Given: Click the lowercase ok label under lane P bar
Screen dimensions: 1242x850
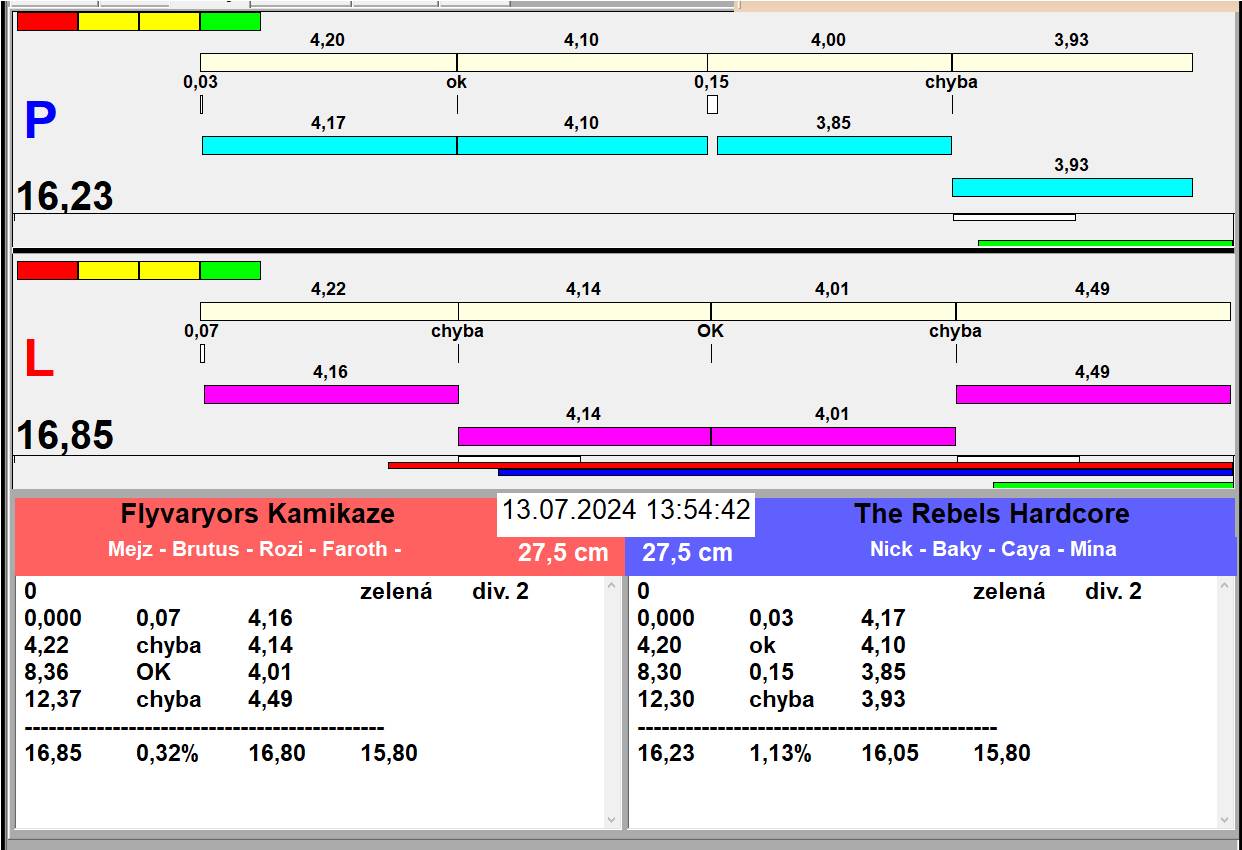Looking at the screenshot, I should [456, 82].
